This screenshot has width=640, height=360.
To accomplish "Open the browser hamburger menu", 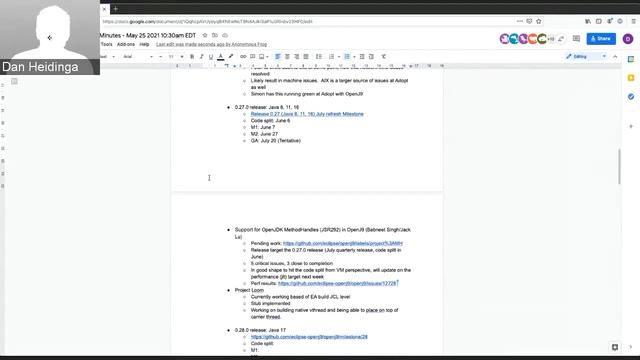I will [633, 21].
